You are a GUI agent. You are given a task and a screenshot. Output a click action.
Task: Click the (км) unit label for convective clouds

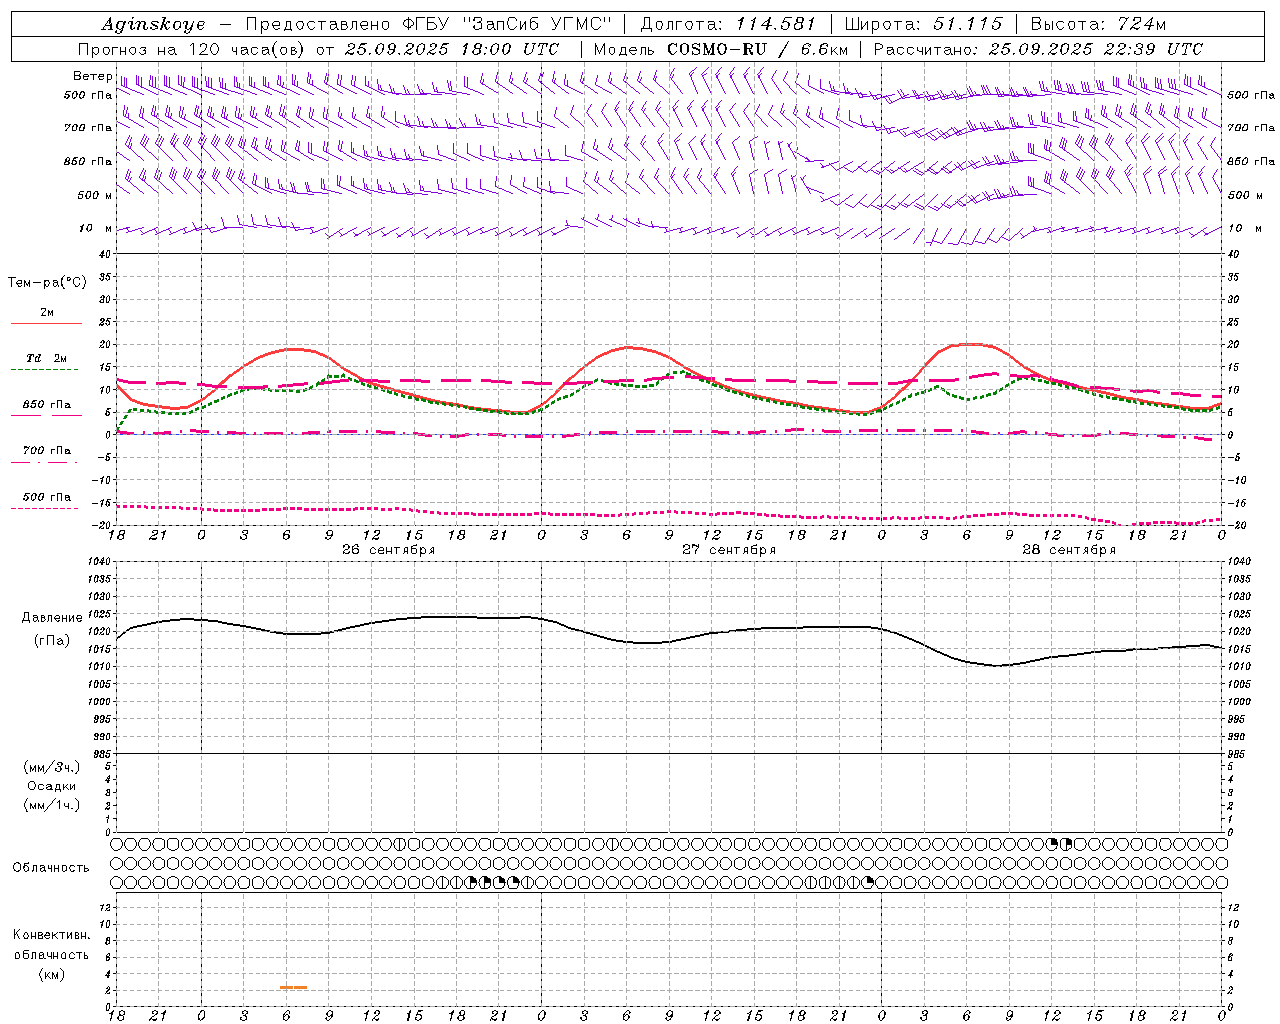51,974
